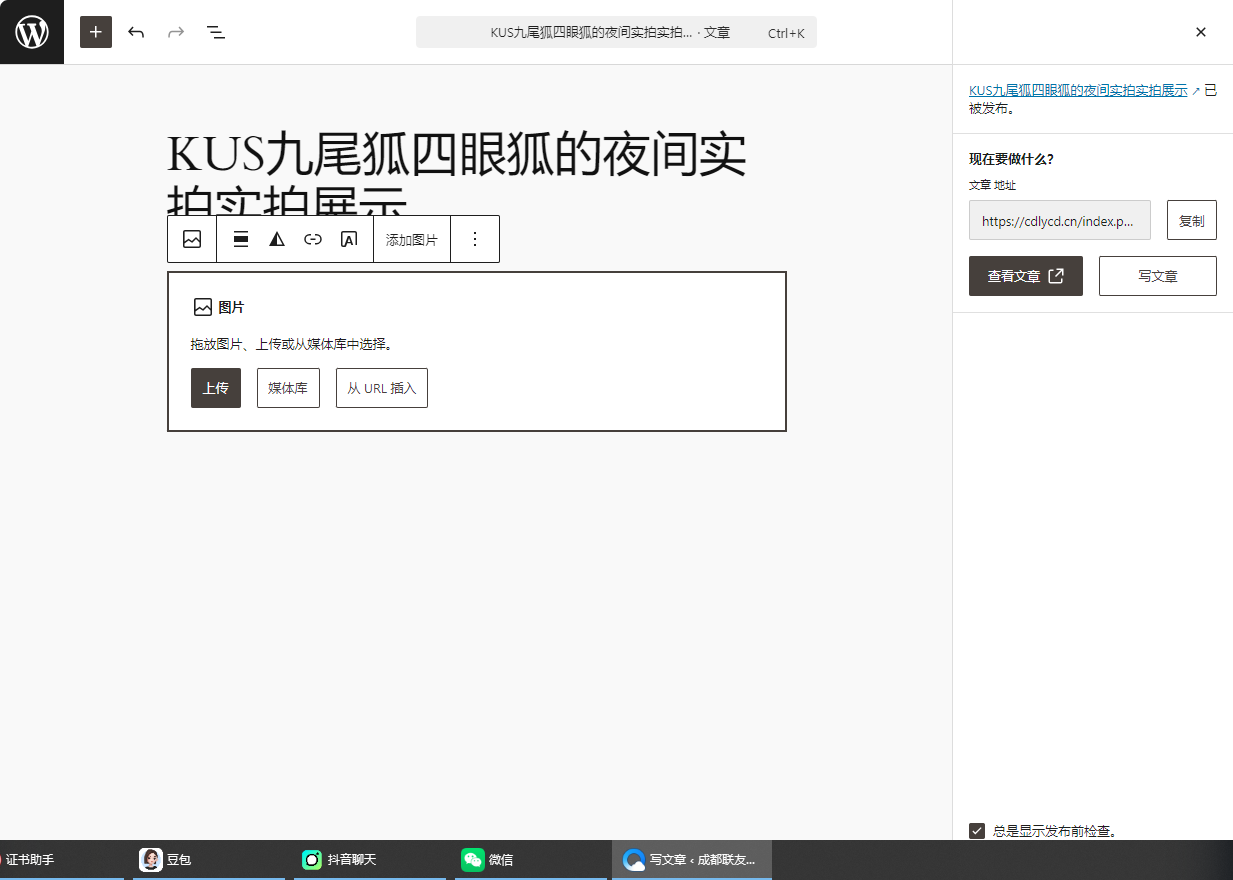Viewport: 1233px width, 880px height.
Task: Toggle 总是显示发布前检查 checkbox
Action: coord(977,831)
